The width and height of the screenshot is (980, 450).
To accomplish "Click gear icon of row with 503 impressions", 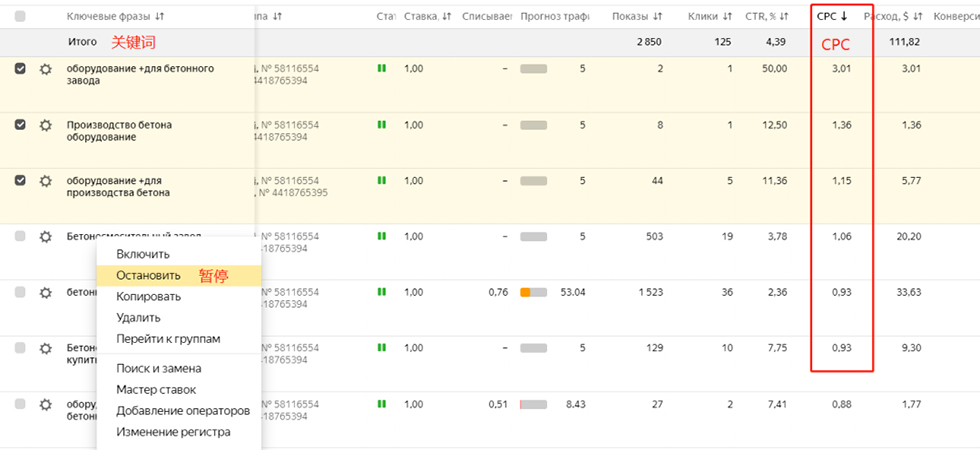I will (45, 237).
